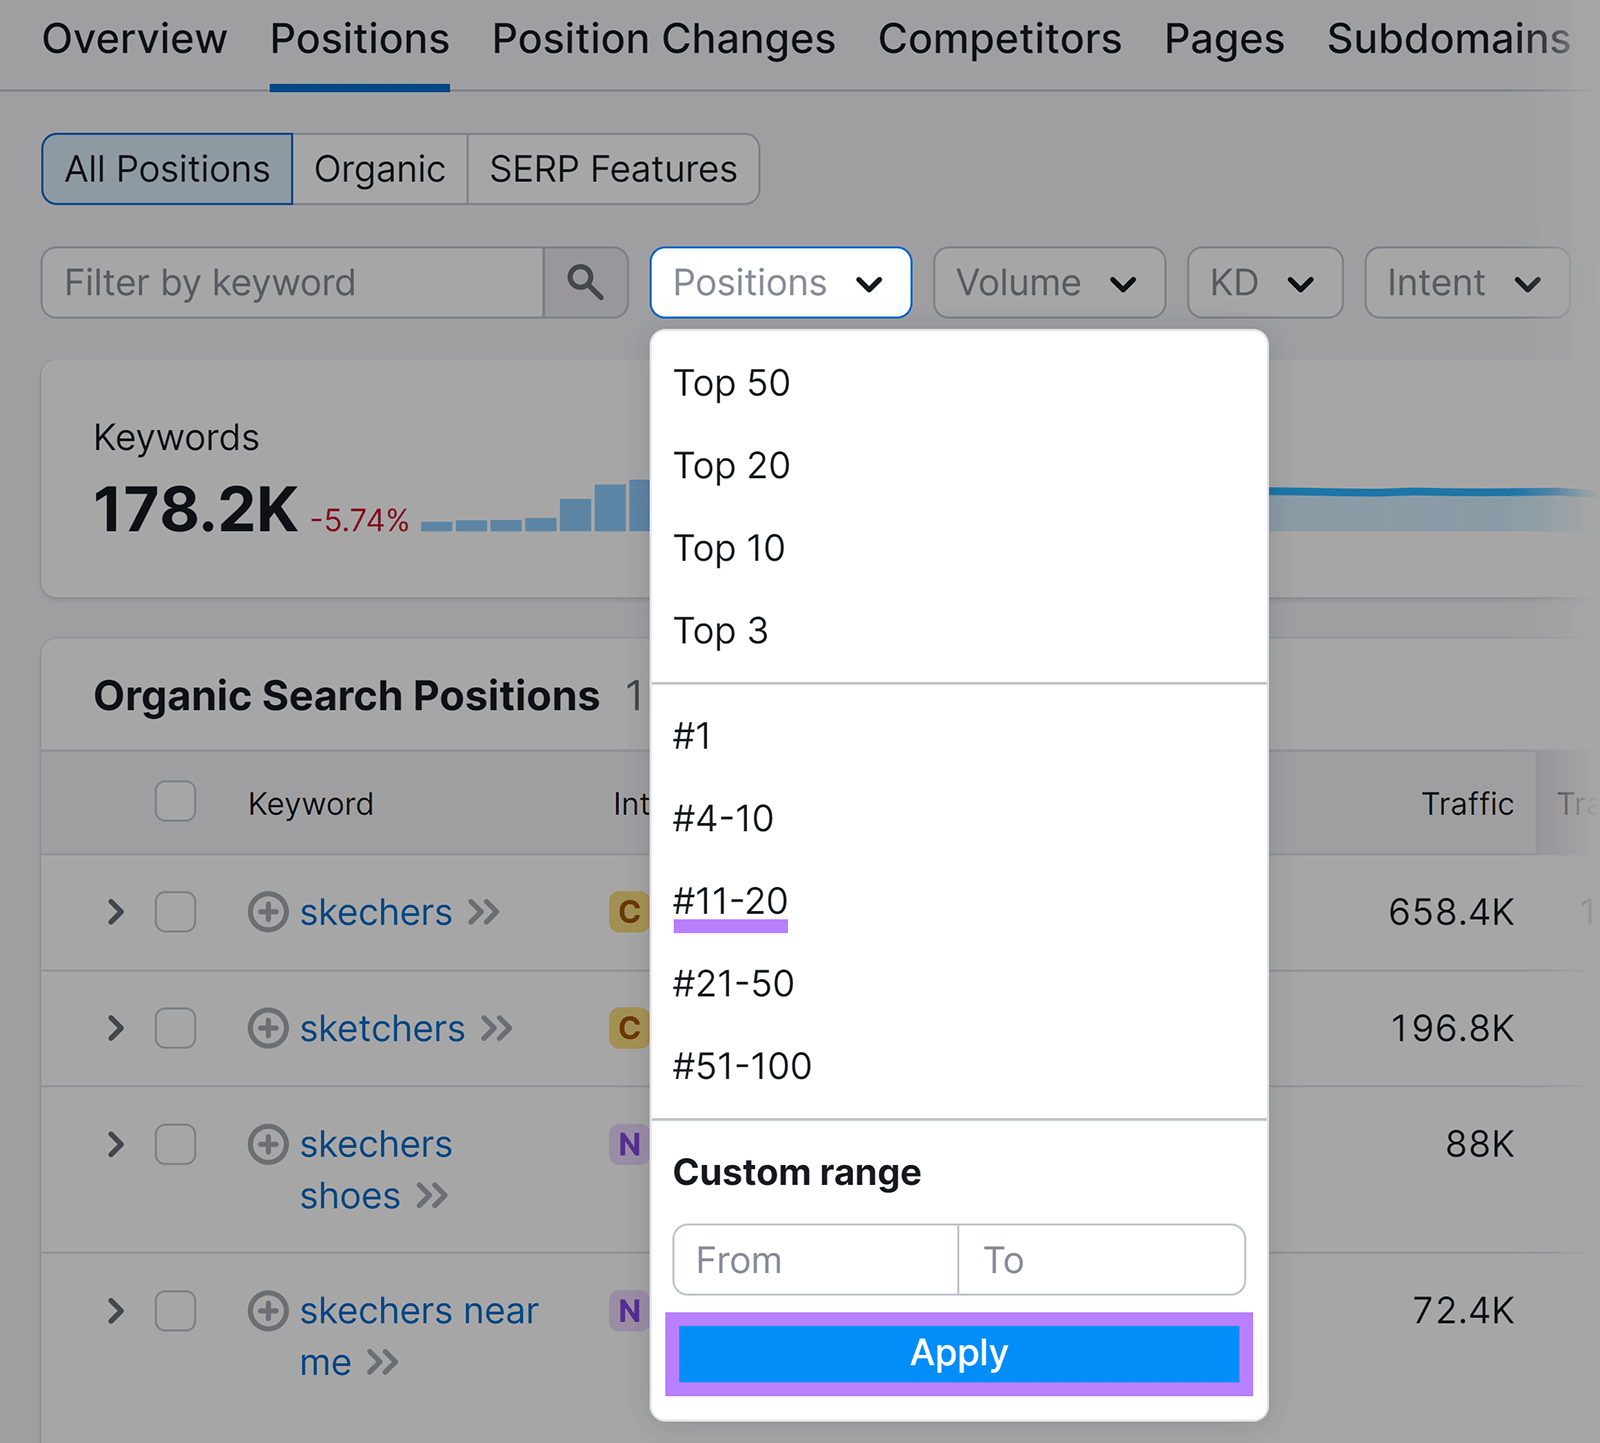Open the Intent filter dropdown
This screenshot has height=1443, width=1600.
click(x=1465, y=283)
